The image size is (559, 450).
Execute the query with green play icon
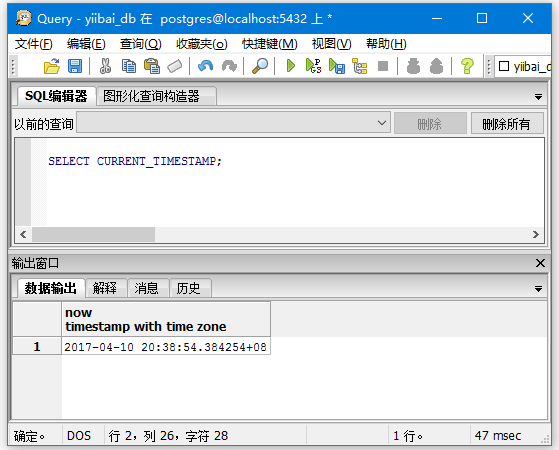[291, 66]
